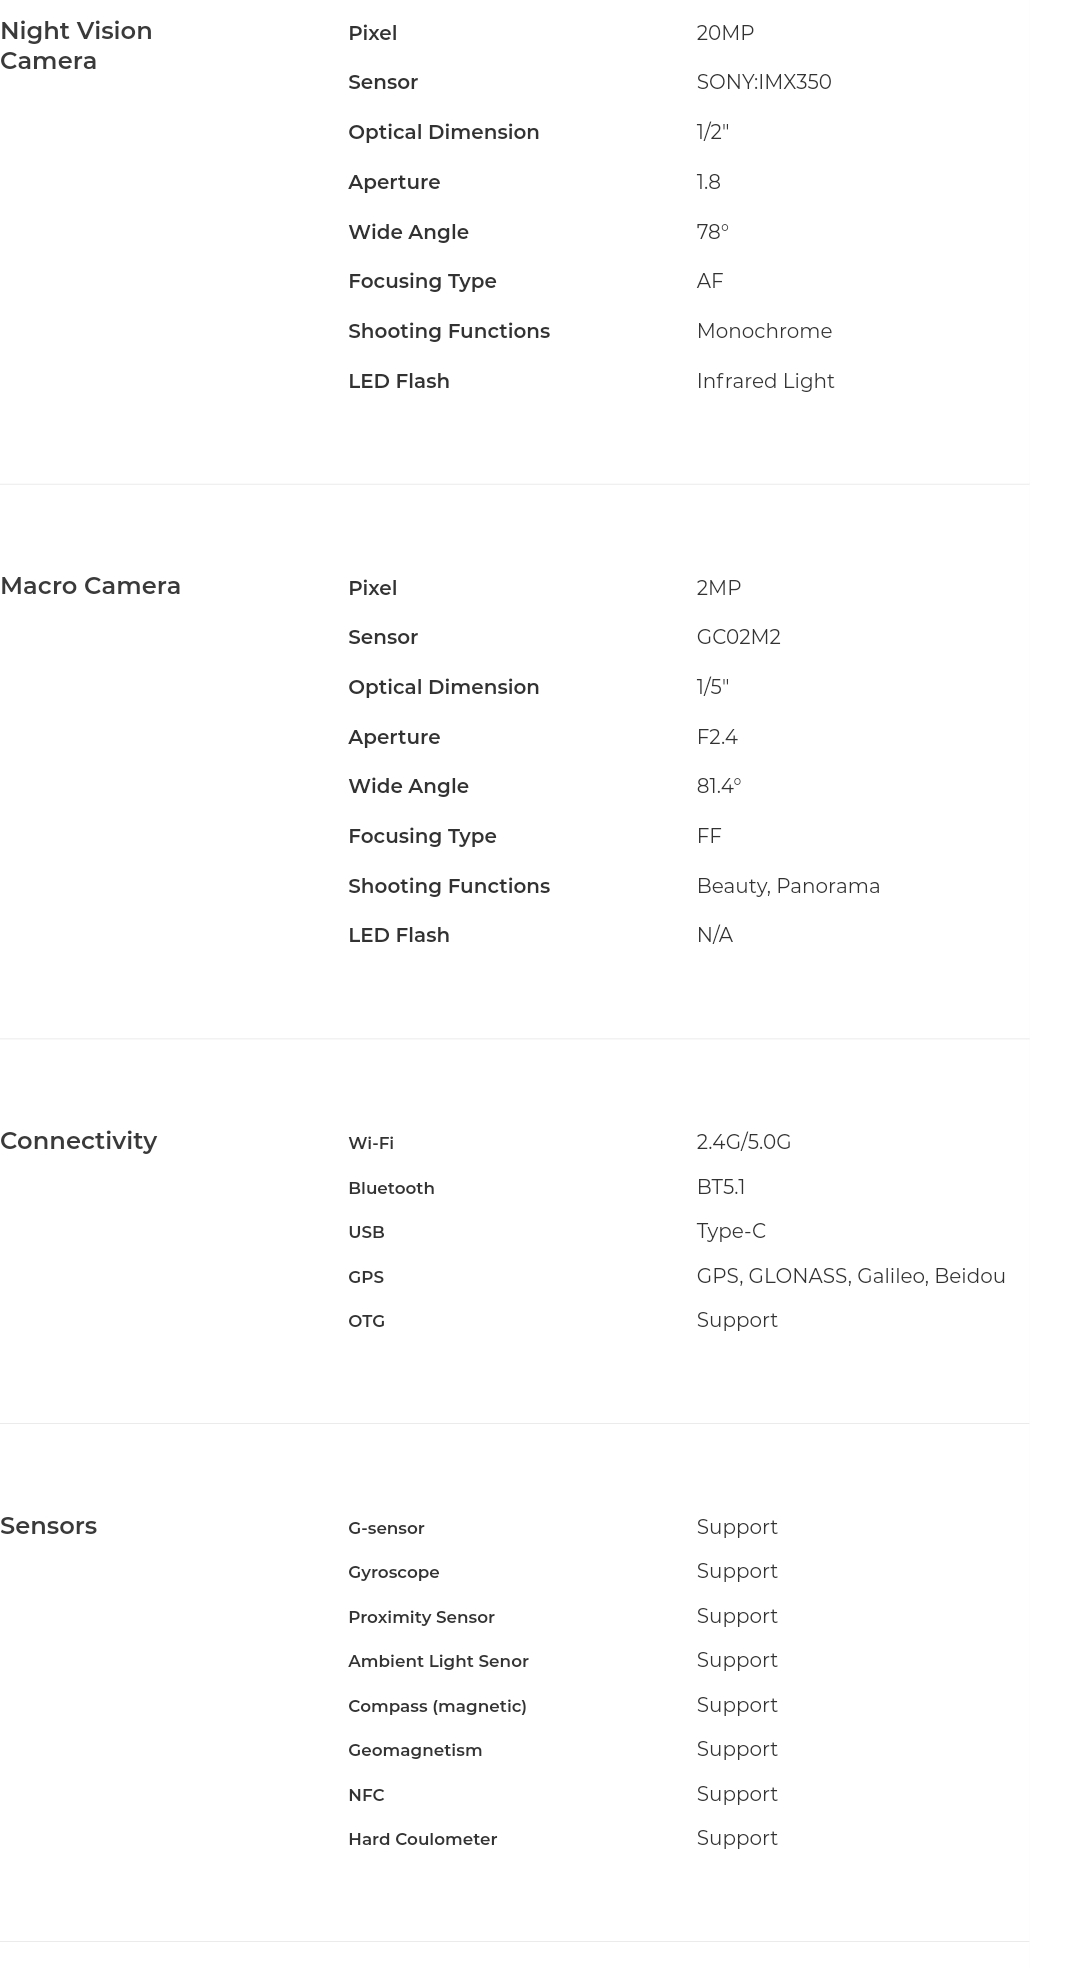Click the GPS, GLONASS, Galileo, Beidou text
Screen dimensions: 1080x1968
(850, 1276)
